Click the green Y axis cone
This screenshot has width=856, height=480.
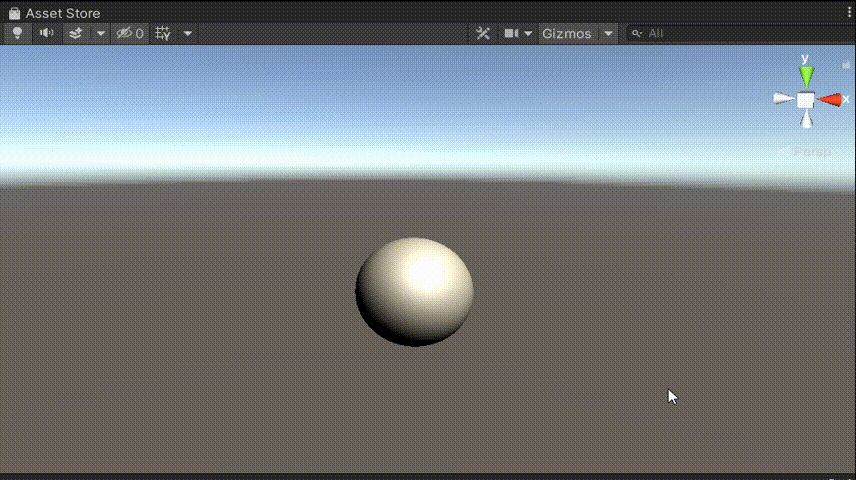point(806,75)
